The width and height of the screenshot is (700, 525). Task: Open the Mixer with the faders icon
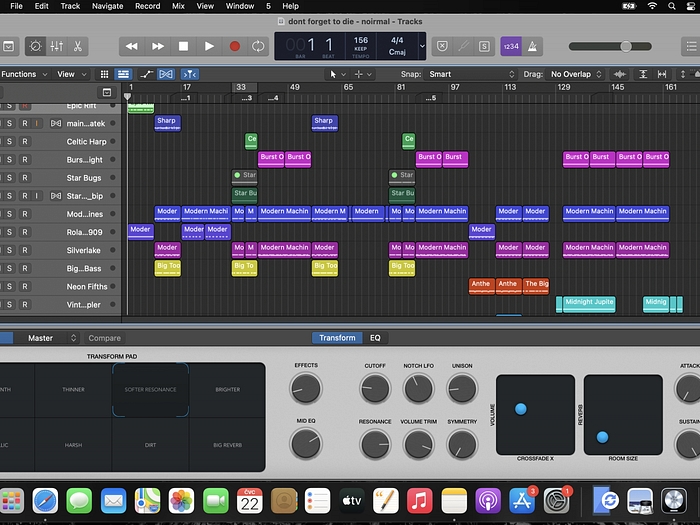click(57, 46)
